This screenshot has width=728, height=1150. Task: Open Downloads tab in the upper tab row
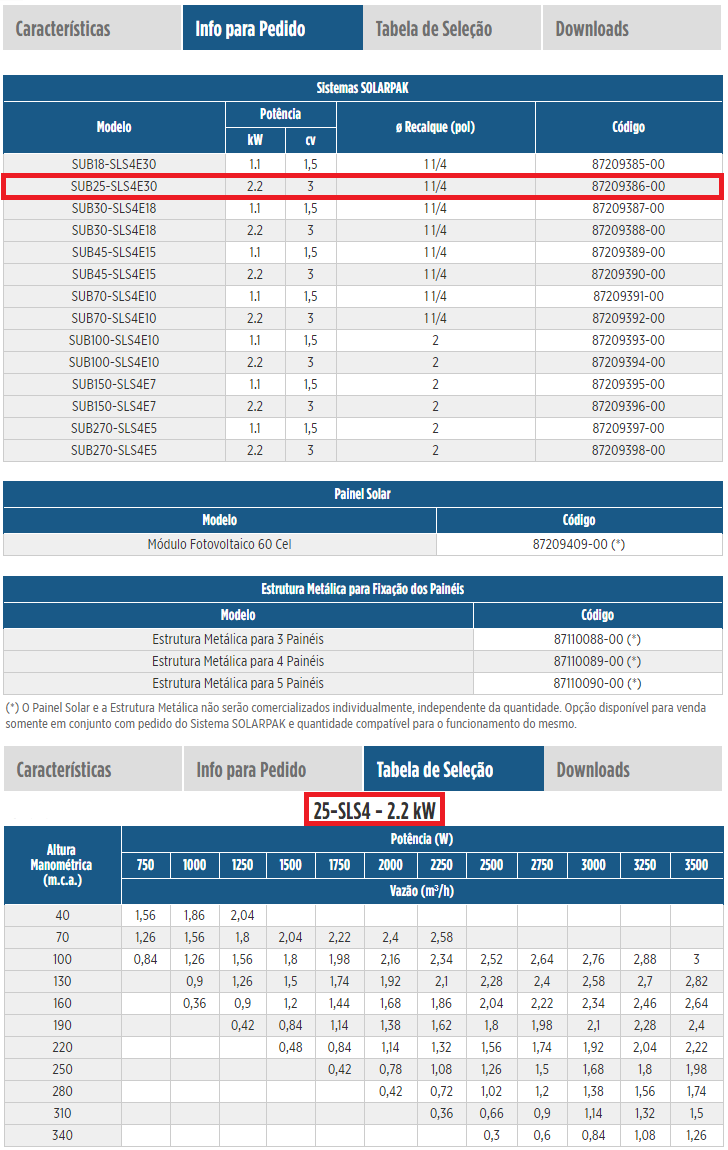pyautogui.click(x=632, y=28)
